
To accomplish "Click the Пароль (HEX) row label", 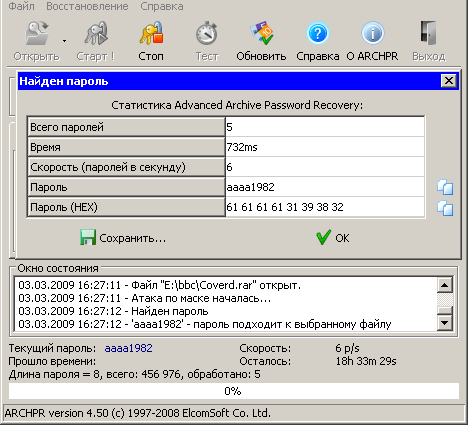I will pos(126,207).
